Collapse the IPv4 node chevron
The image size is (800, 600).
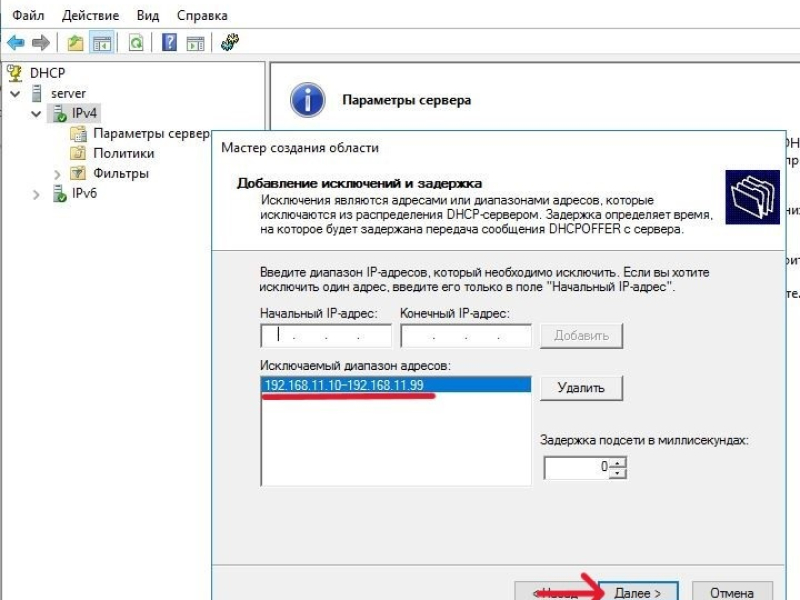(x=36, y=113)
